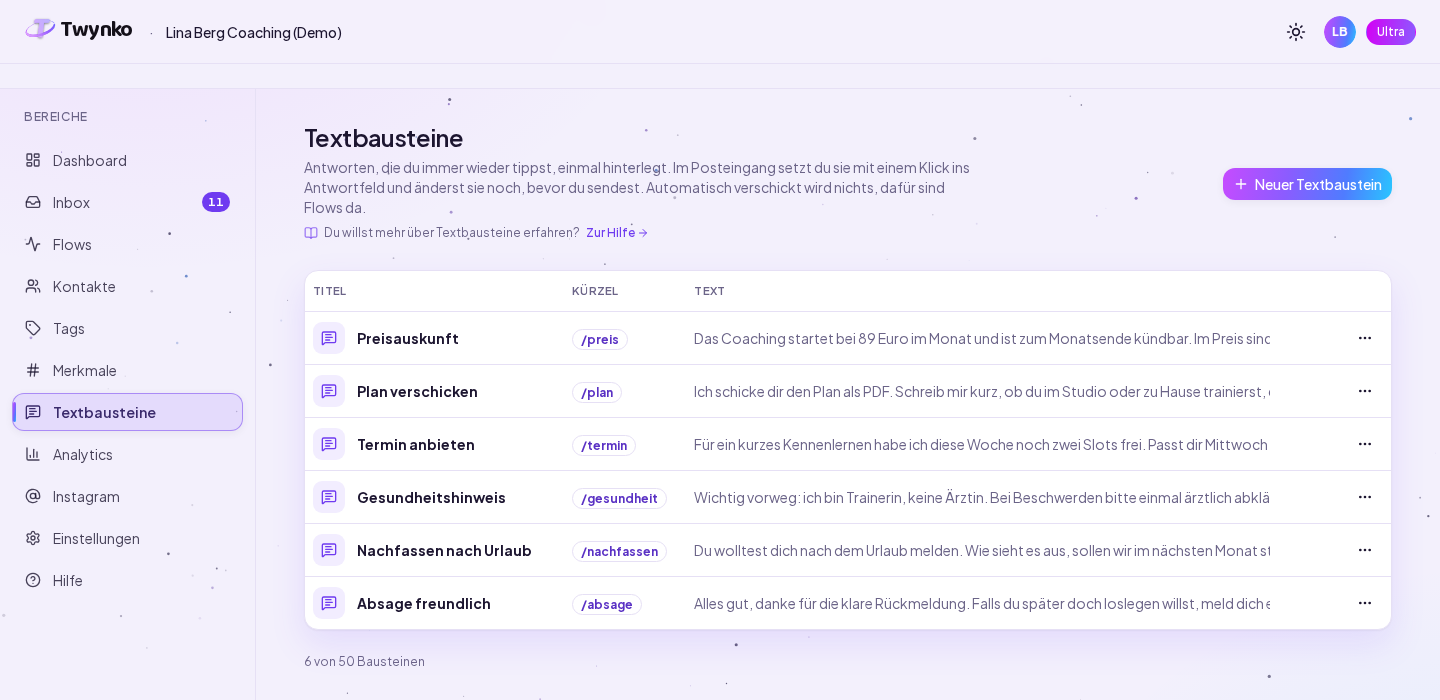
Task: Click the Inbox 11 unread badge
Action: point(216,202)
